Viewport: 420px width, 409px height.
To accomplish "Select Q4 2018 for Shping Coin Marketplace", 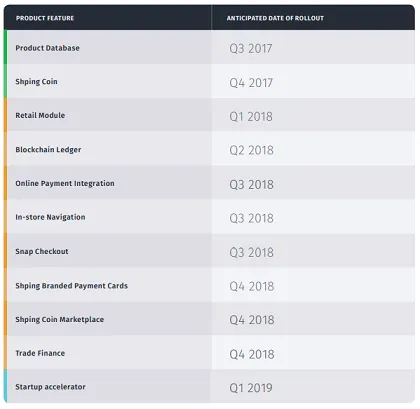I will click(x=252, y=320).
